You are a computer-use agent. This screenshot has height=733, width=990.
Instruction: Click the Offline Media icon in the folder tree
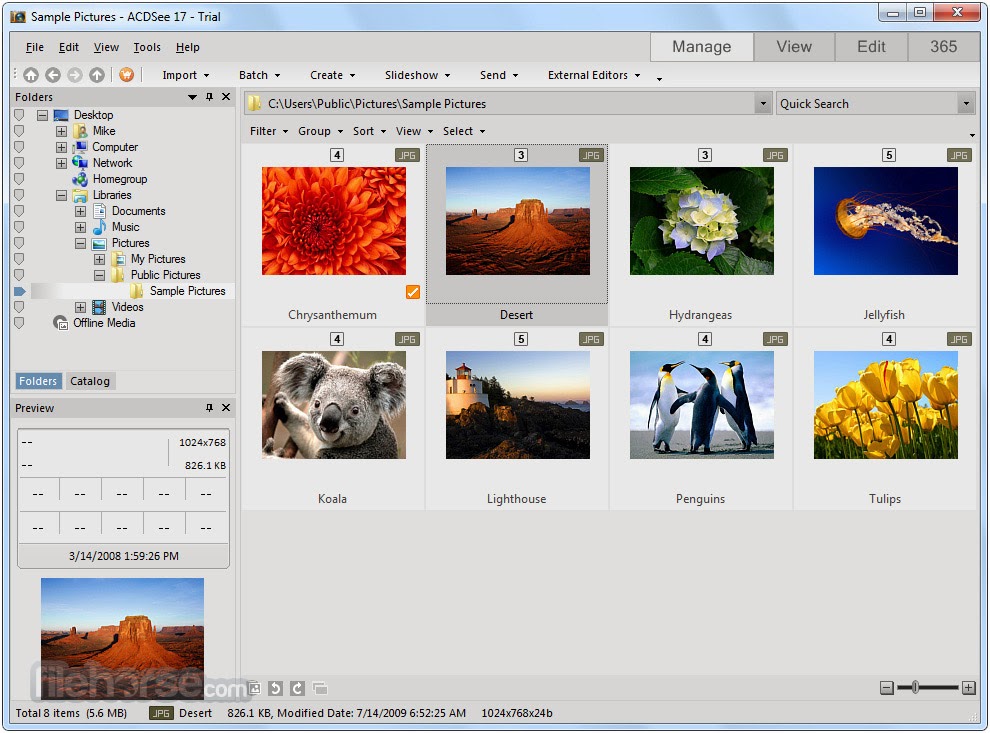click(61, 323)
